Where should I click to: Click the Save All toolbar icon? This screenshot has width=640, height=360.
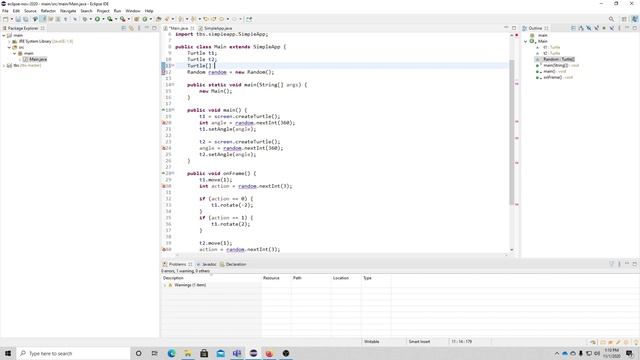pyautogui.click(x=25, y=19)
